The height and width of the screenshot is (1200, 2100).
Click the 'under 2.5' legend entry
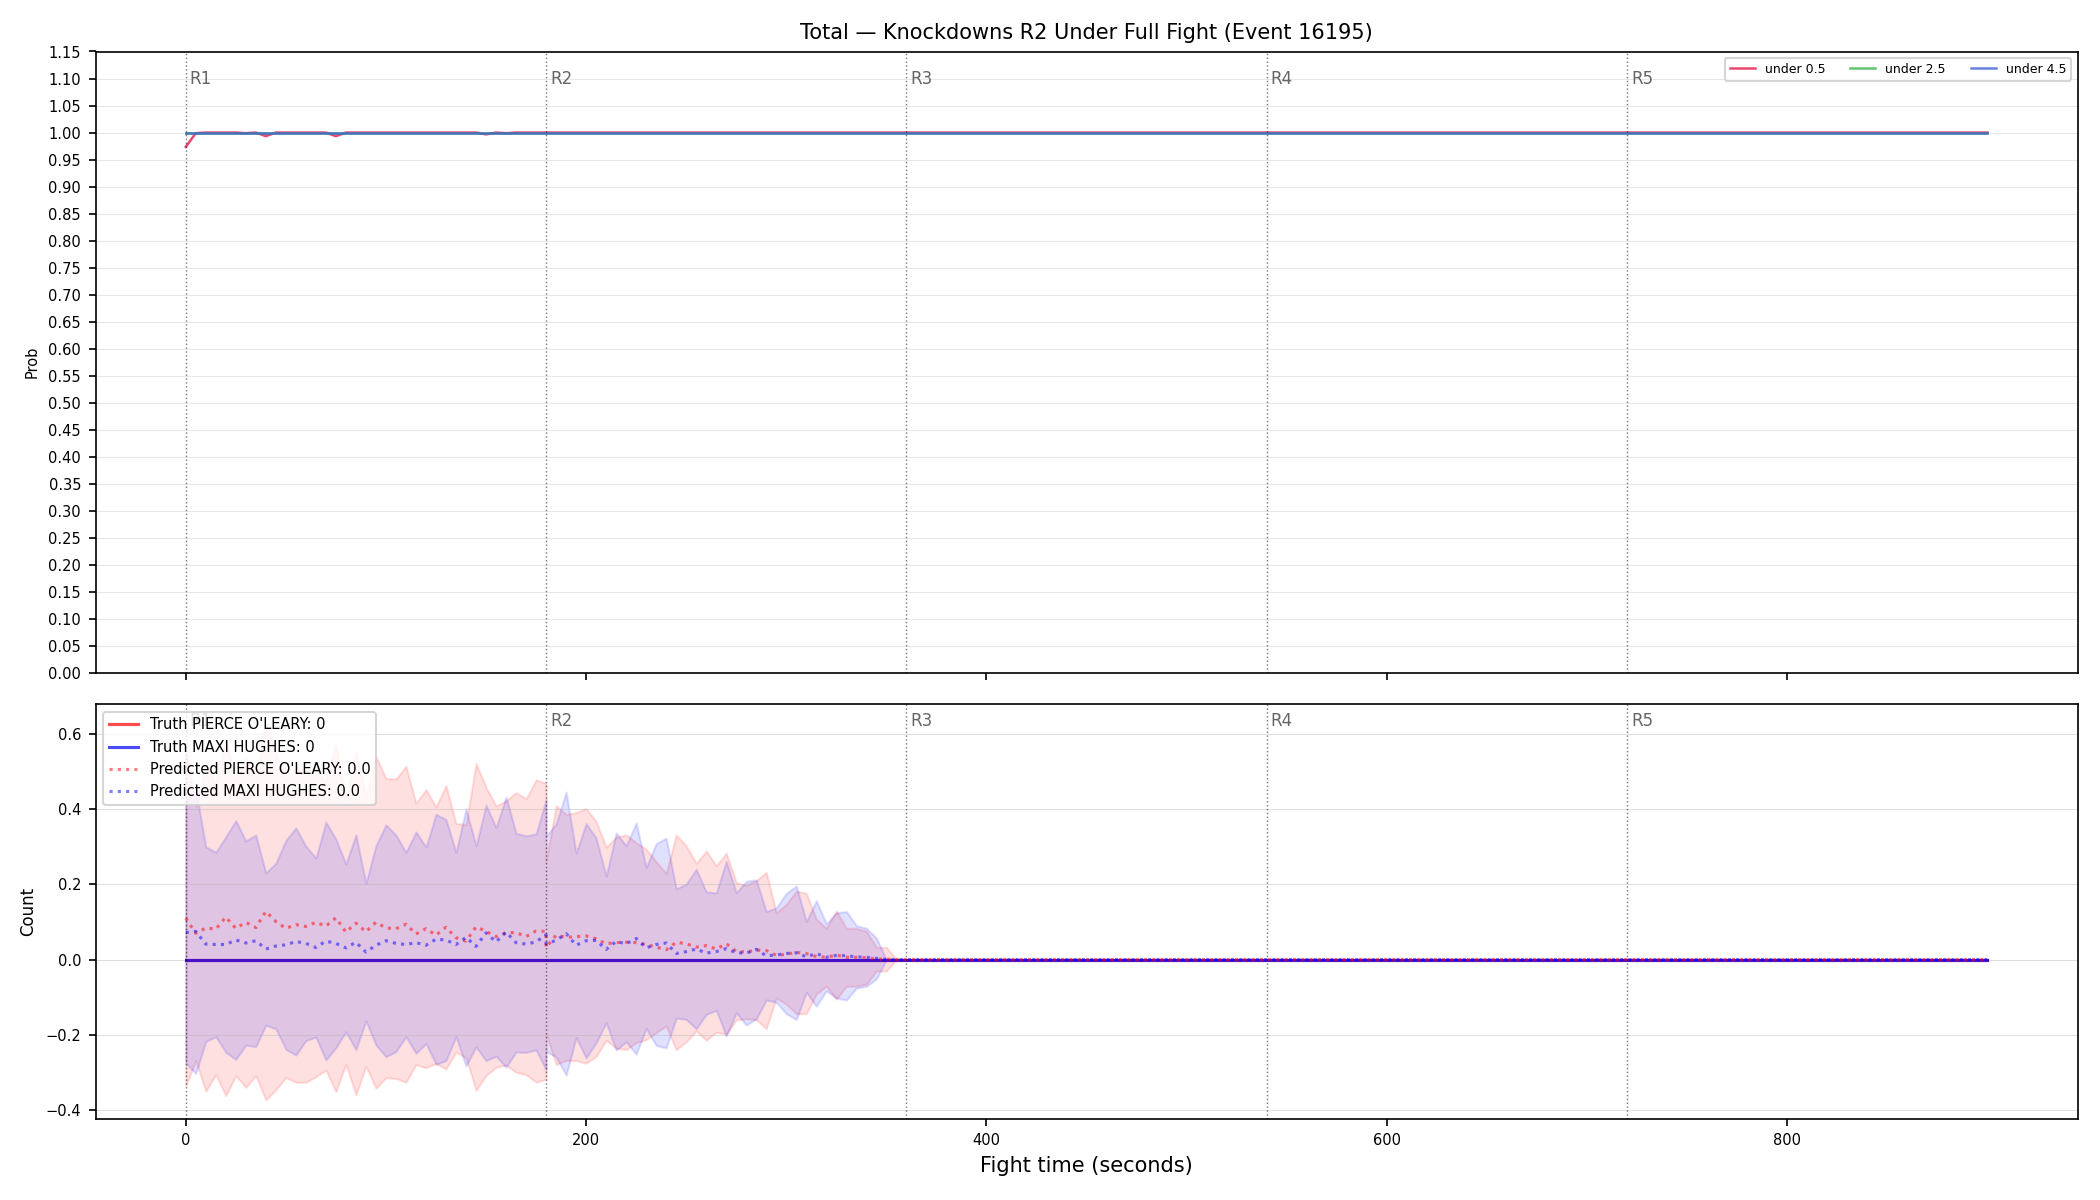coord(1897,69)
